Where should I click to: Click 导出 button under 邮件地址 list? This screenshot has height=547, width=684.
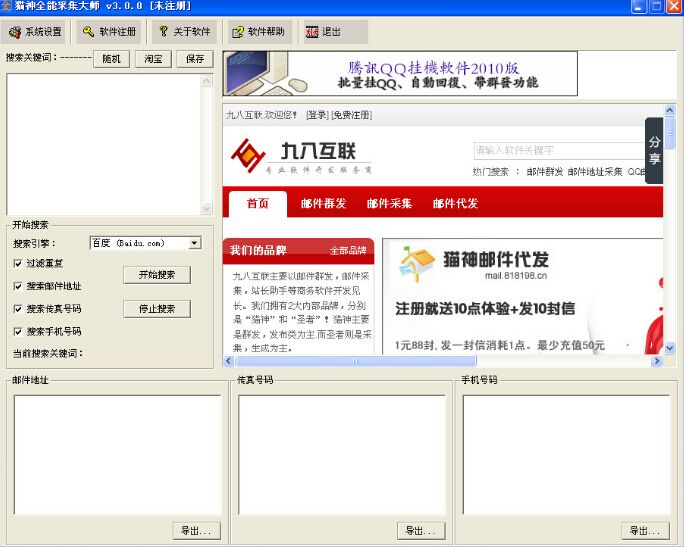[x=195, y=530]
